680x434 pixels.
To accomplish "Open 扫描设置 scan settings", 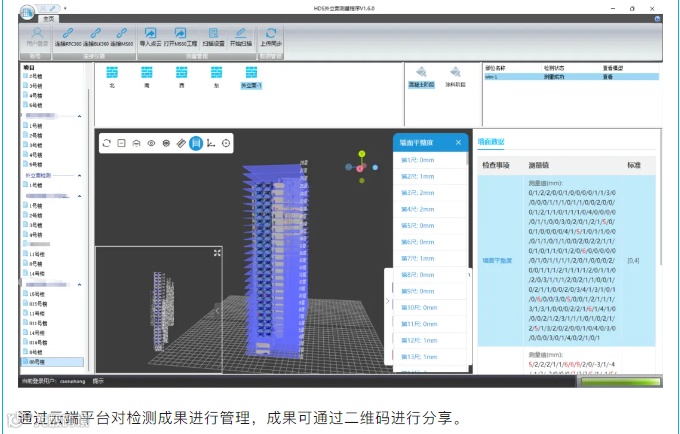I will [x=213, y=36].
